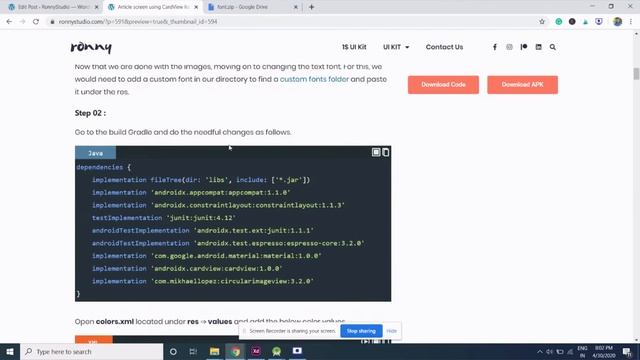This screenshot has width=640, height=360.
Task: Show hidden system tray icons
Action: coord(540,351)
